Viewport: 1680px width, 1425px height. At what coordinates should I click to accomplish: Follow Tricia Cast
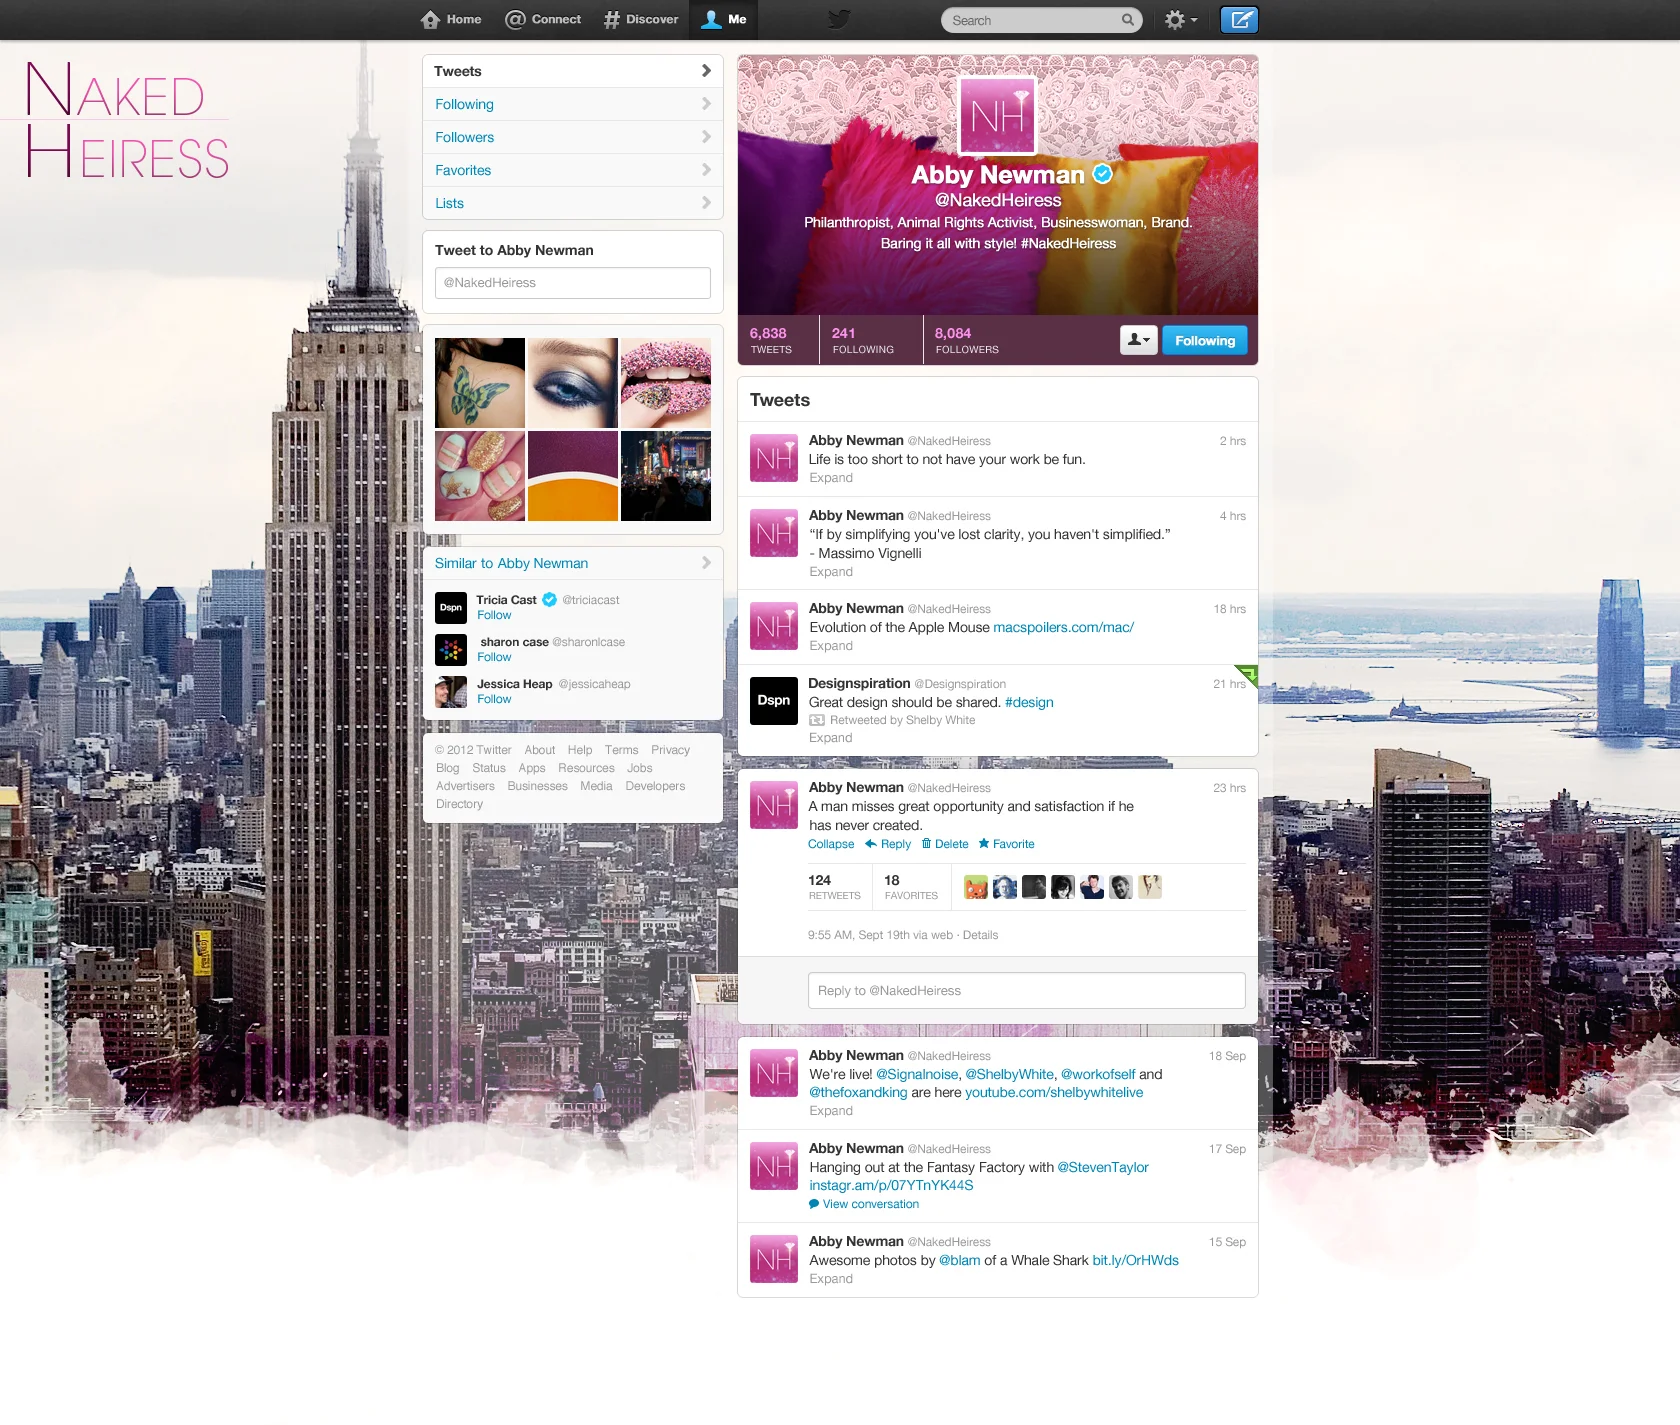pos(494,615)
